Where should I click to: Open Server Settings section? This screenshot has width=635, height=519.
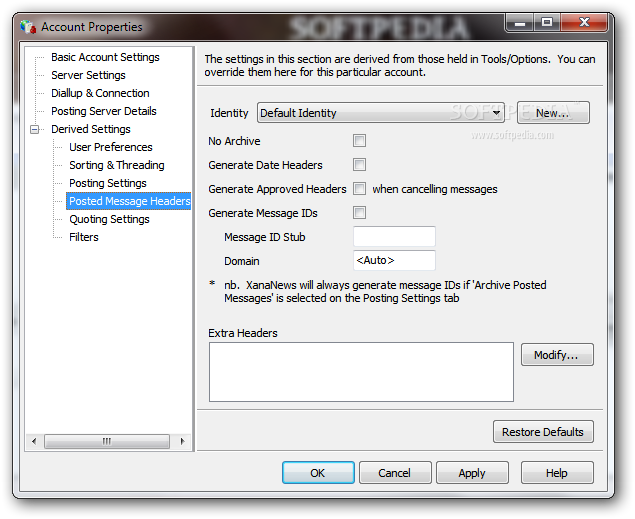pyautogui.click(x=88, y=75)
